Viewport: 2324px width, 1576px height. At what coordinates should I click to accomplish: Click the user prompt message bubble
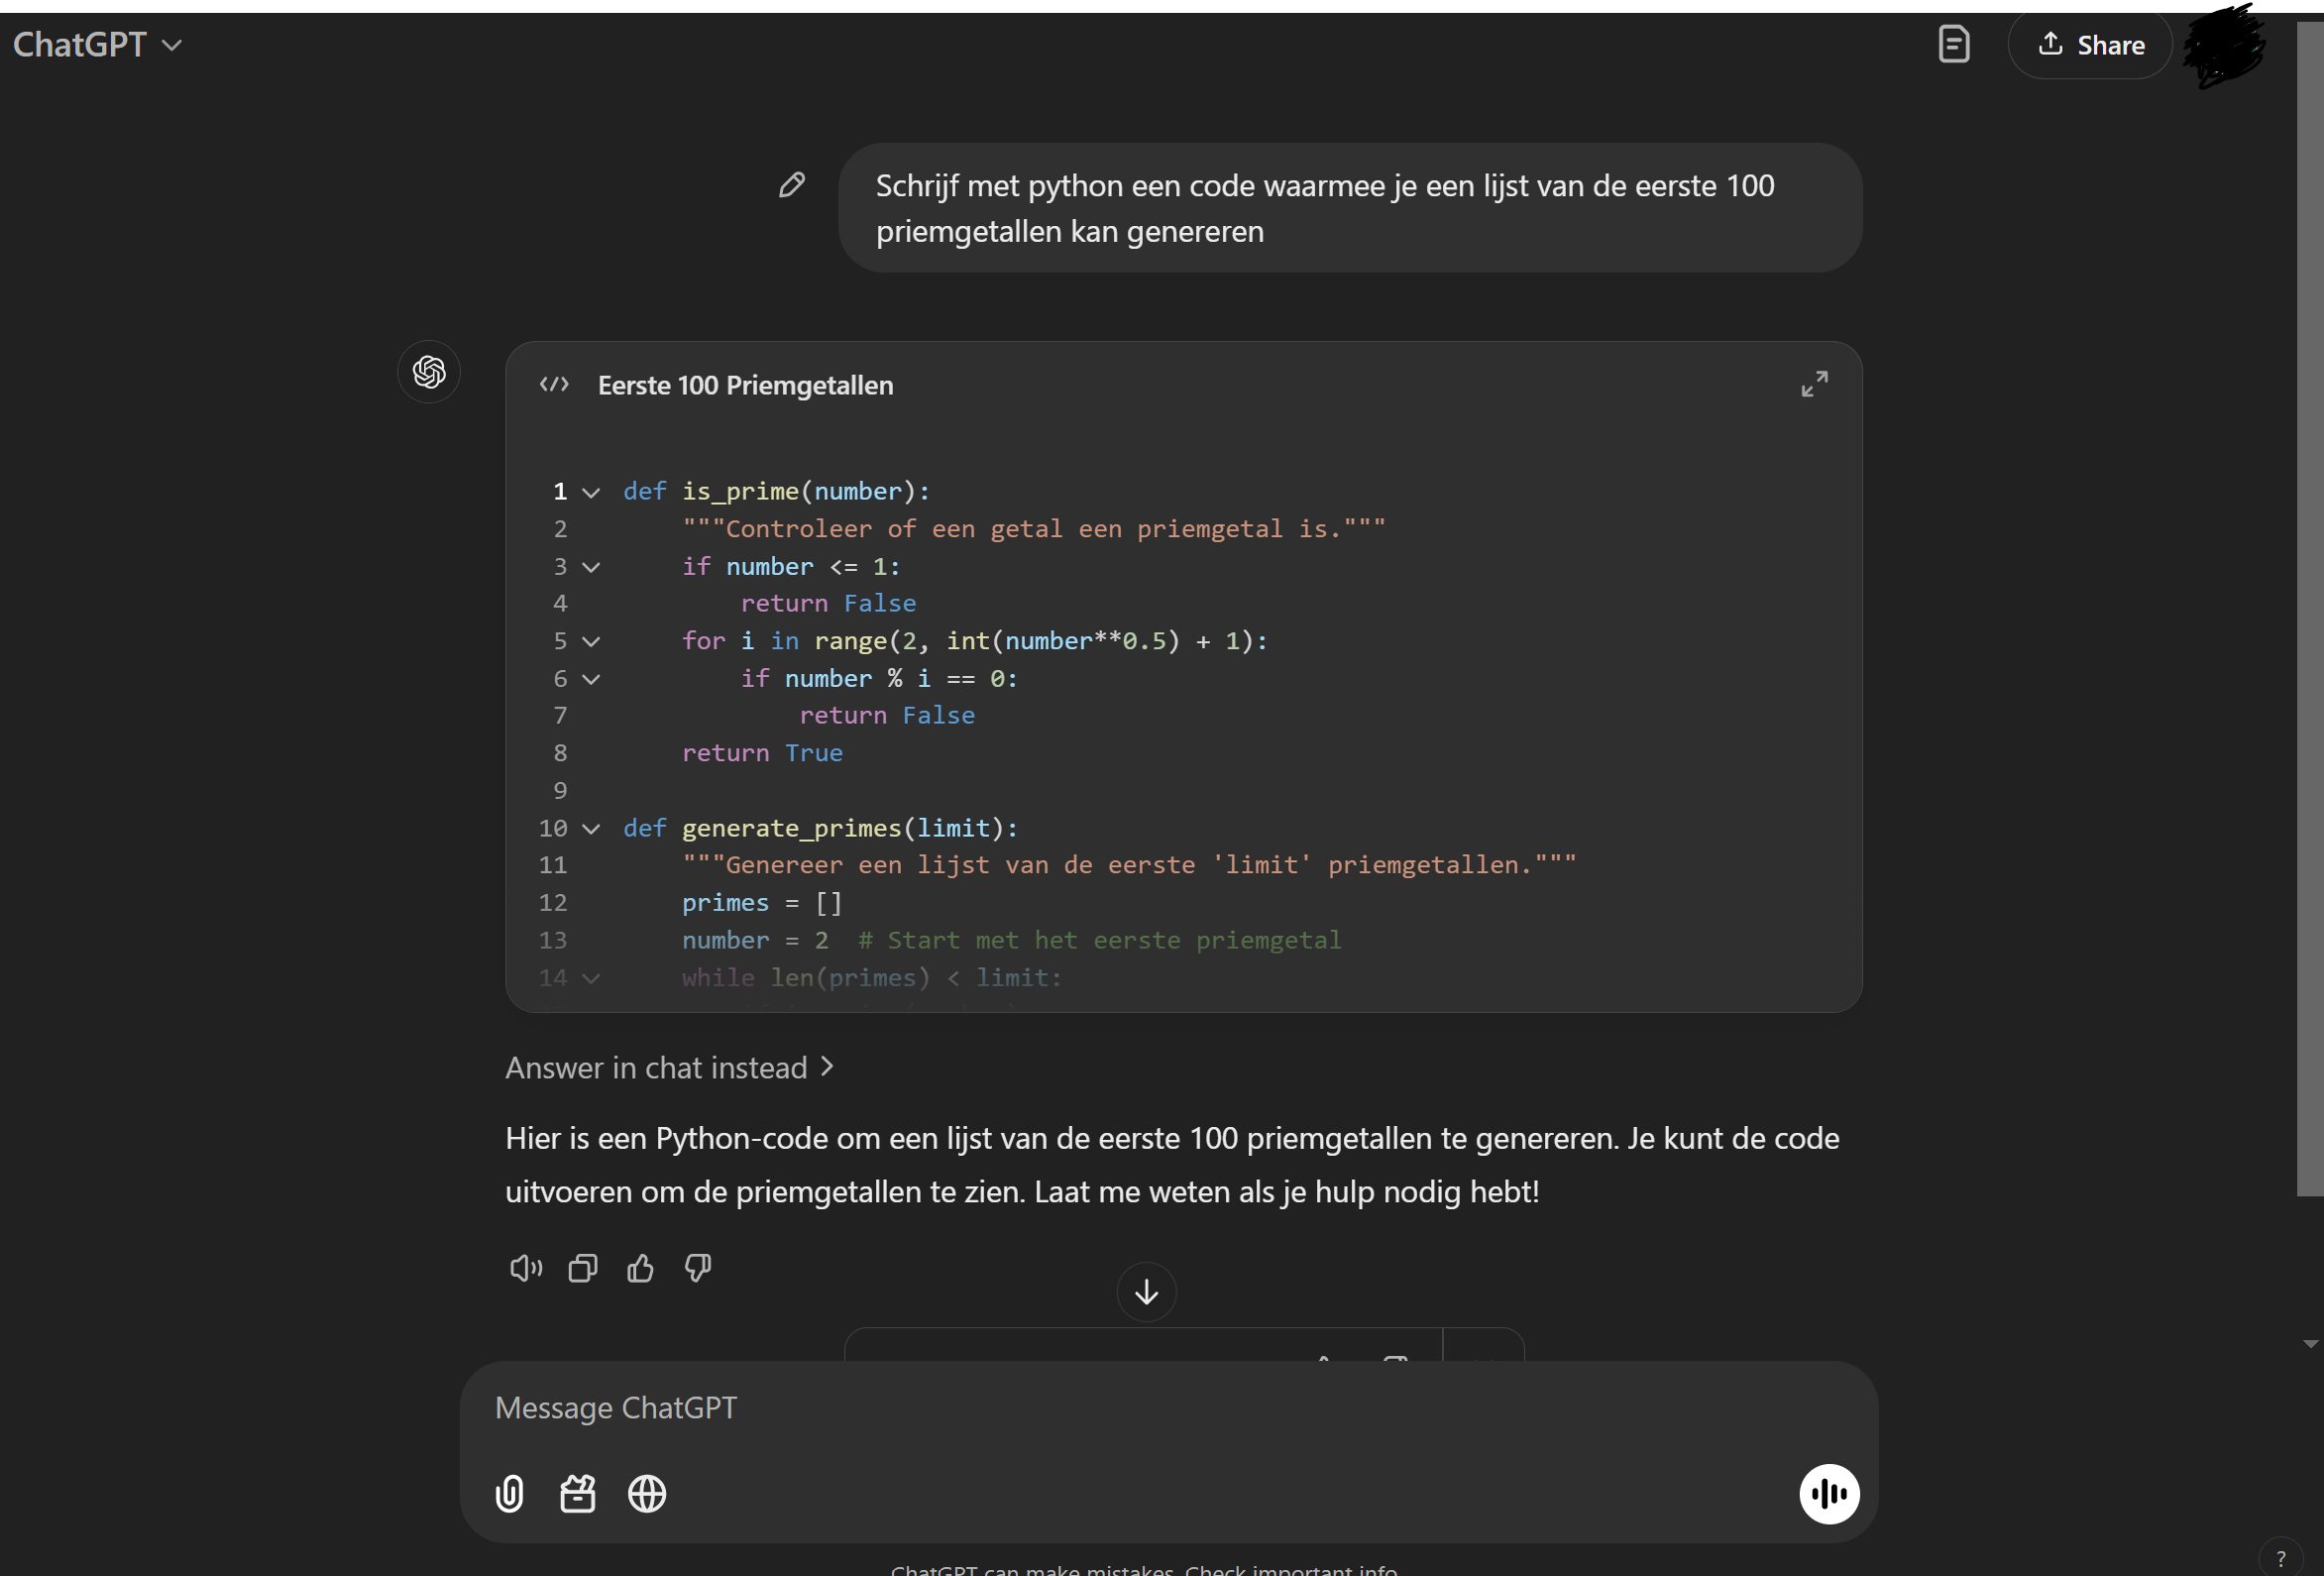(1350, 208)
